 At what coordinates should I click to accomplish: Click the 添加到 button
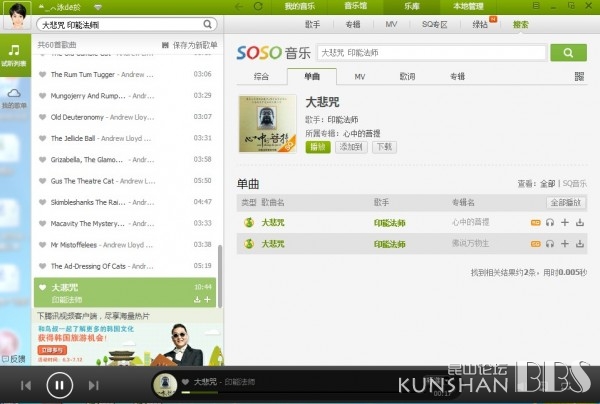pyautogui.click(x=351, y=147)
